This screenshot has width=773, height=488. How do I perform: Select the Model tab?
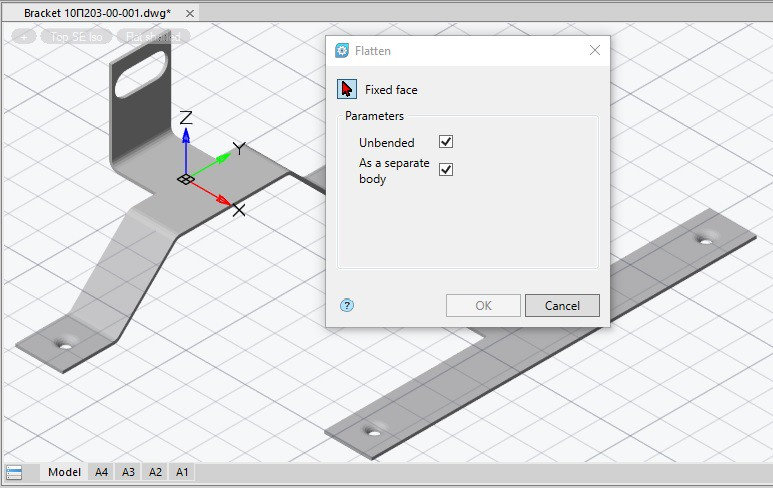pyautogui.click(x=64, y=472)
